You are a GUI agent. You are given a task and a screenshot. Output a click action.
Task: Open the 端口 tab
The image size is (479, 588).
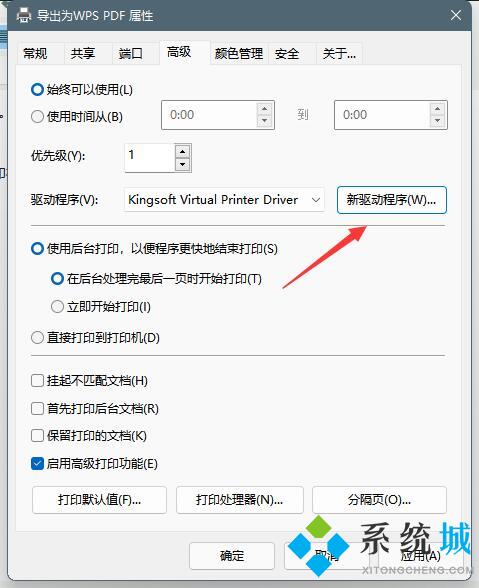pyautogui.click(x=131, y=54)
